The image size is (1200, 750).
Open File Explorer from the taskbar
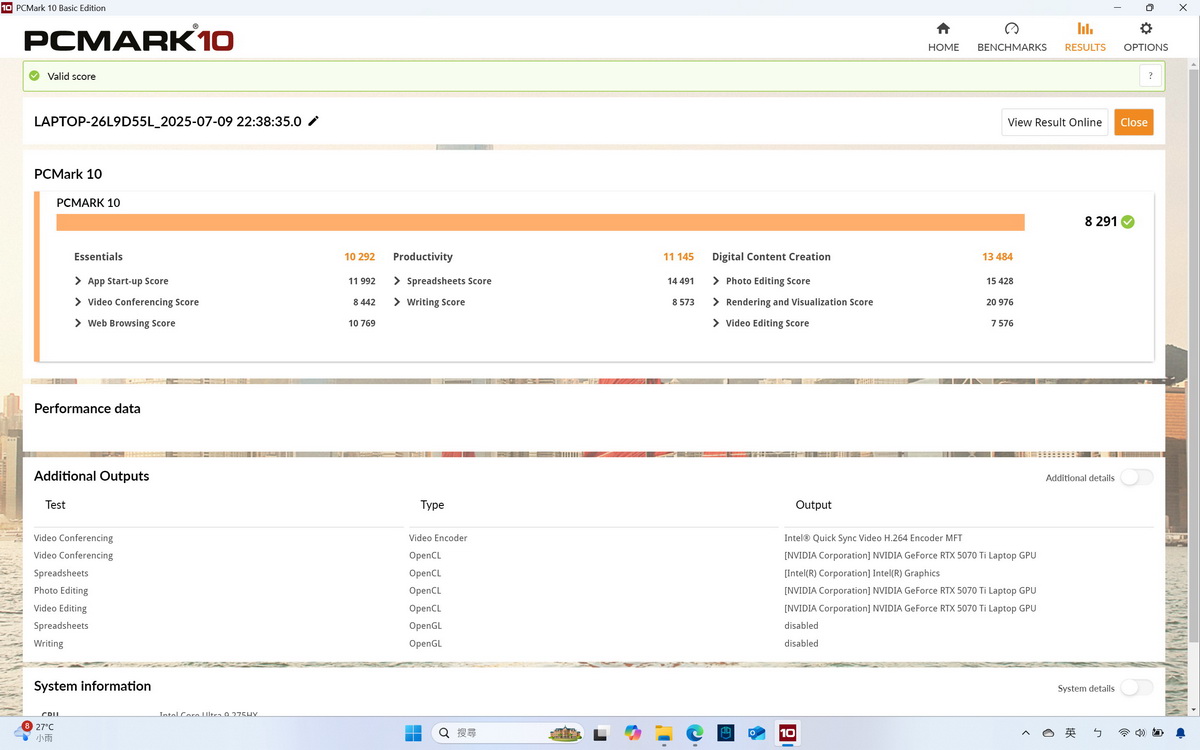(x=663, y=733)
